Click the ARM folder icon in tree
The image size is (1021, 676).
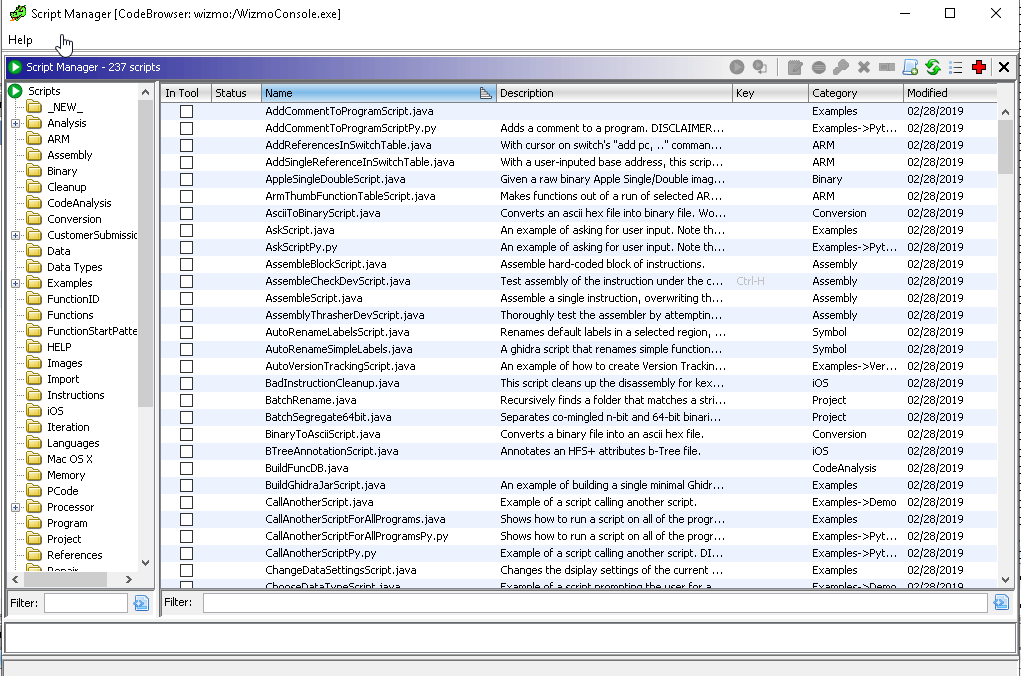[34, 139]
